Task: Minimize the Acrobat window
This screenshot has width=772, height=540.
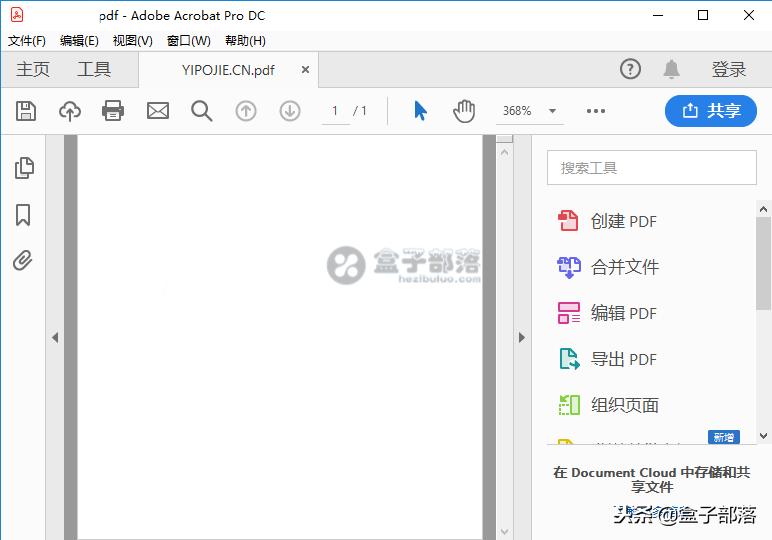Action: coord(658,15)
